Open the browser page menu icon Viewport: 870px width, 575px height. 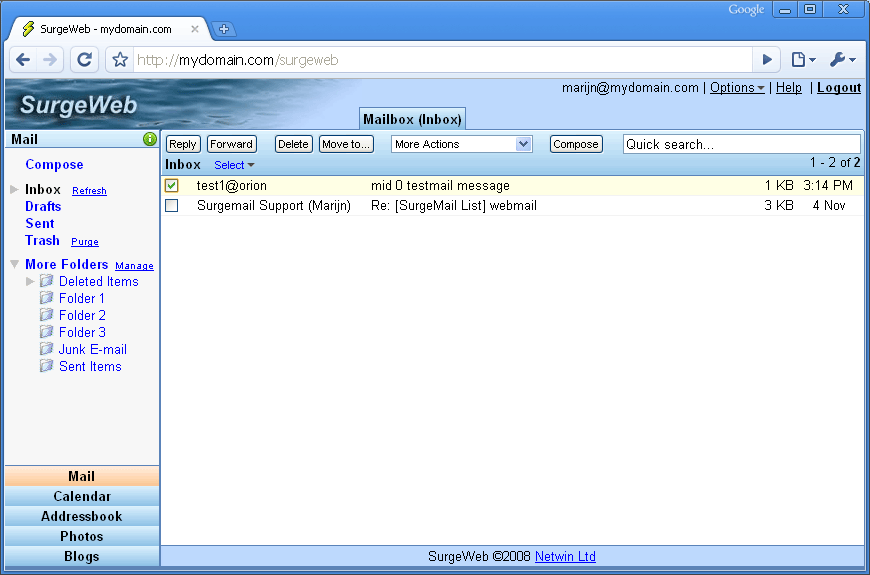(x=802, y=60)
